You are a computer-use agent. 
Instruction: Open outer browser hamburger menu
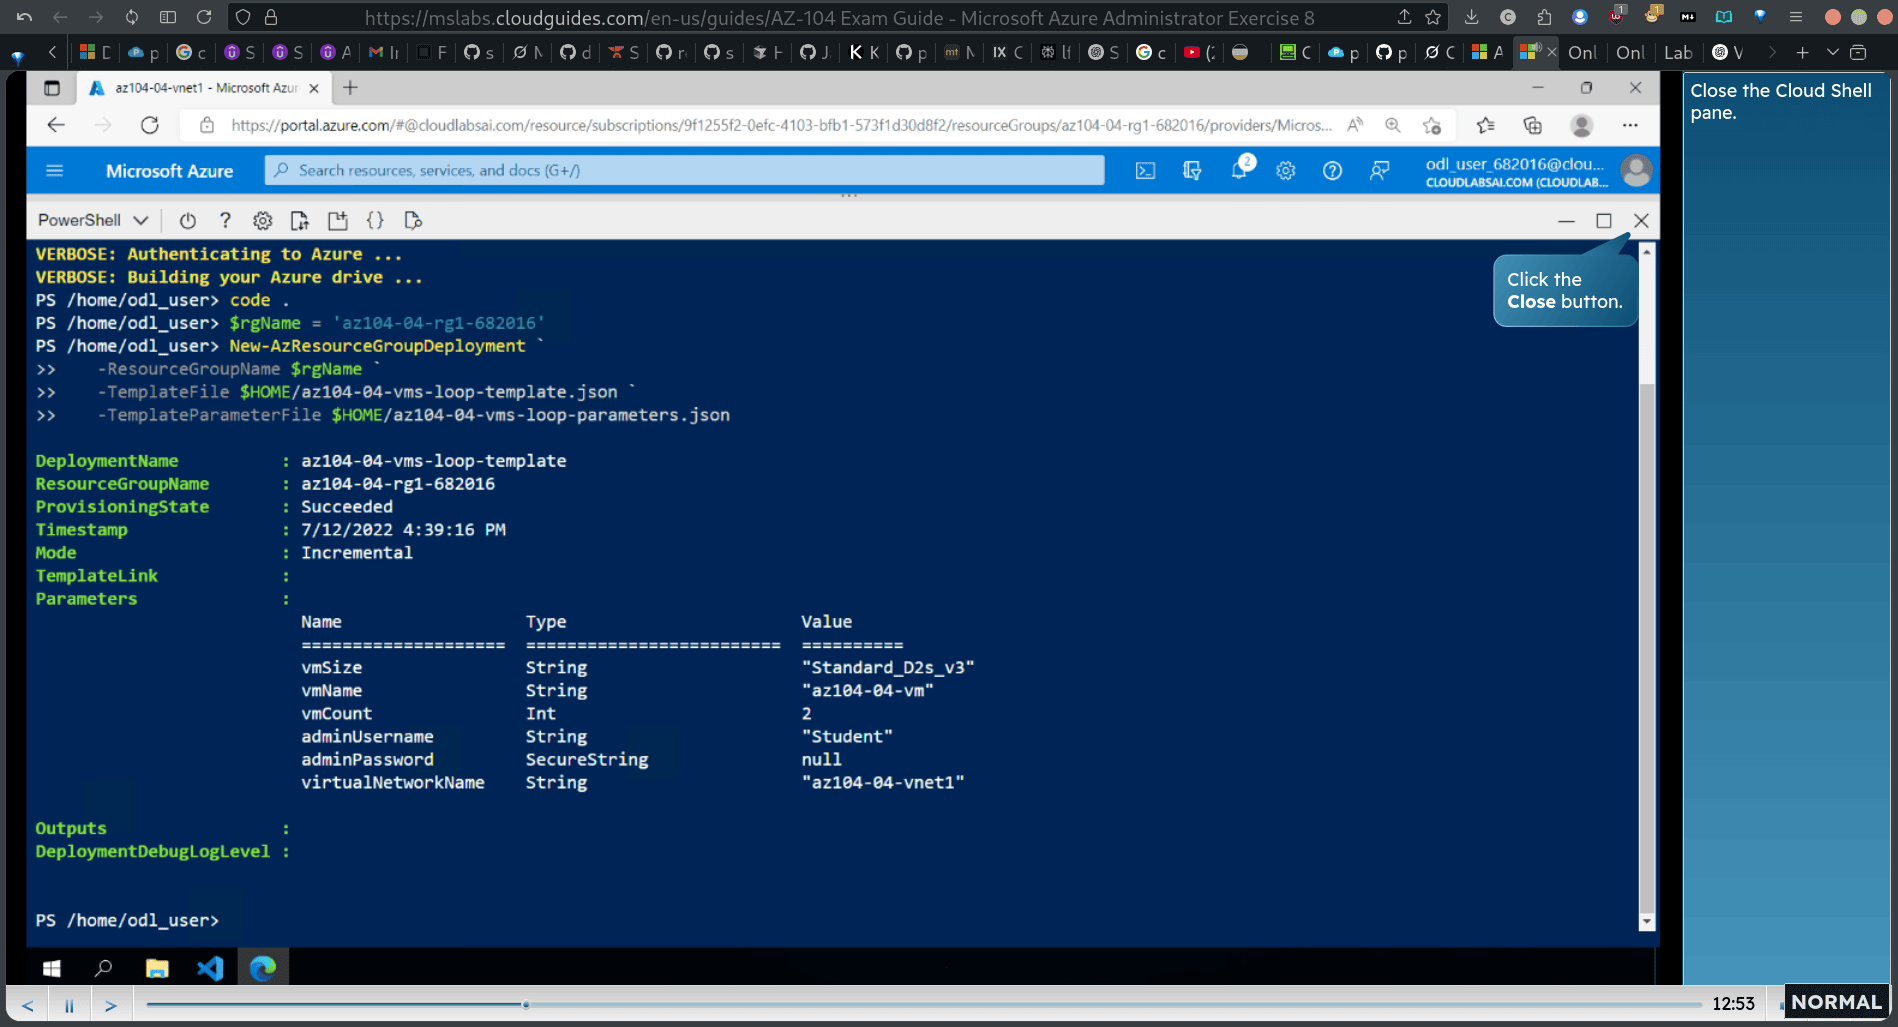(x=1796, y=17)
